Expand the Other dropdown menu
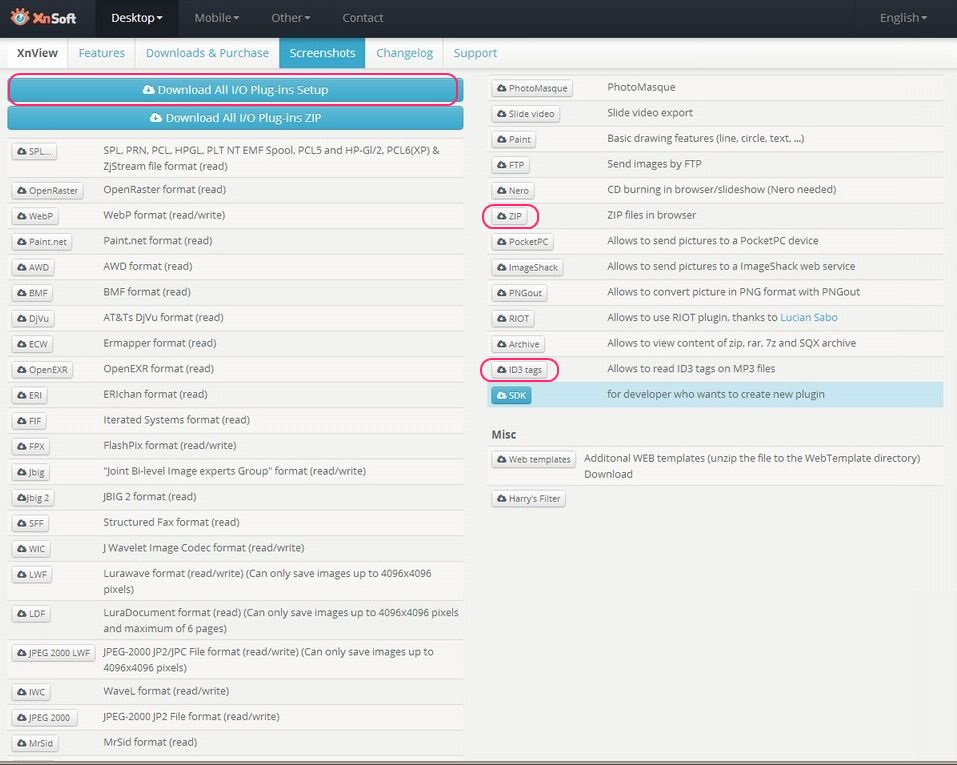The height and width of the screenshot is (765, 957). coord(291,18)
